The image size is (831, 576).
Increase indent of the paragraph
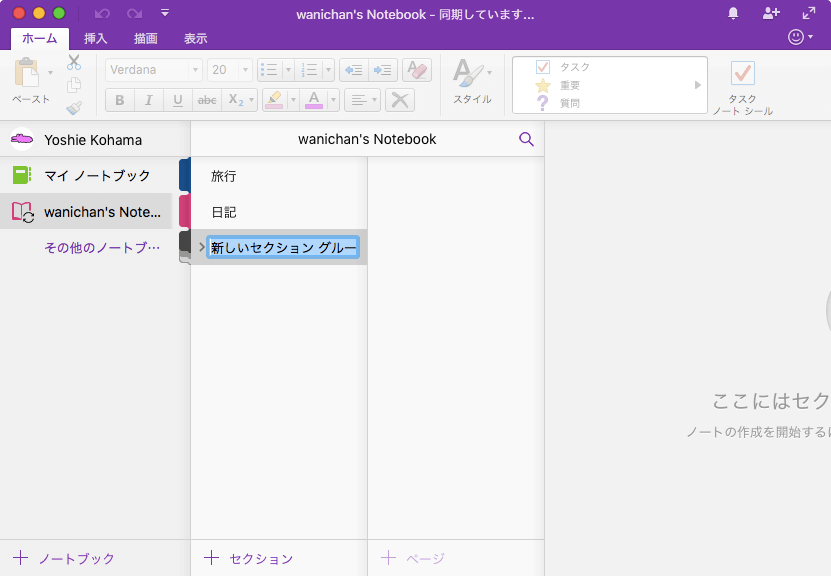click(x=383, y=70)
